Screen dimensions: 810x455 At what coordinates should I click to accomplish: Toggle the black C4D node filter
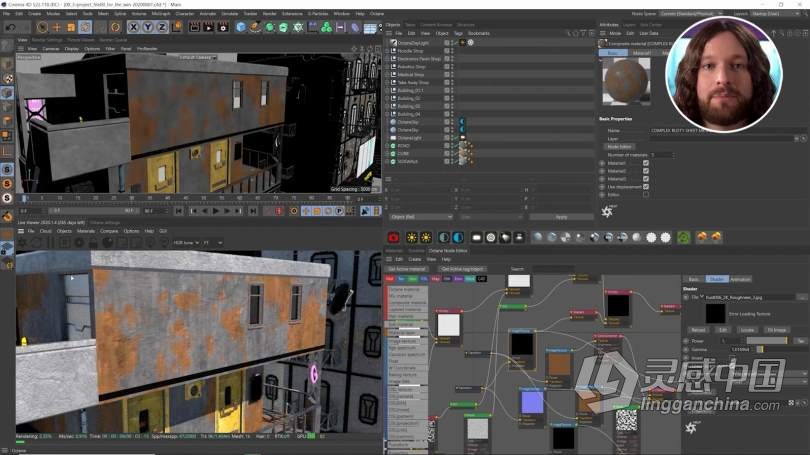coord(481,279)
